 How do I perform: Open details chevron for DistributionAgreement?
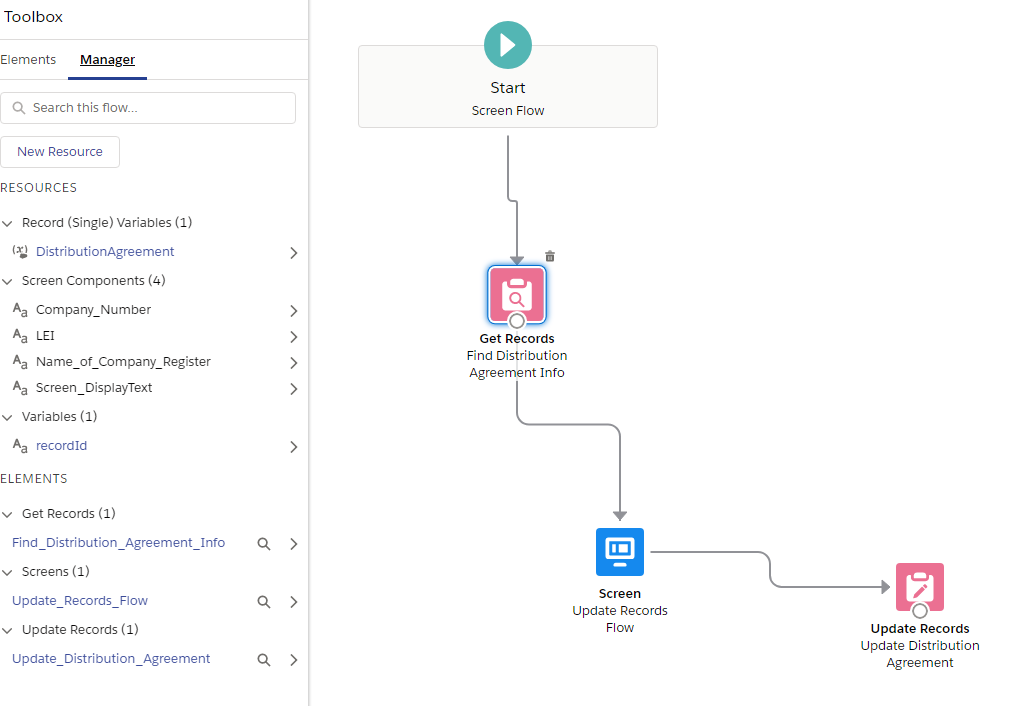tap(294, 253)
